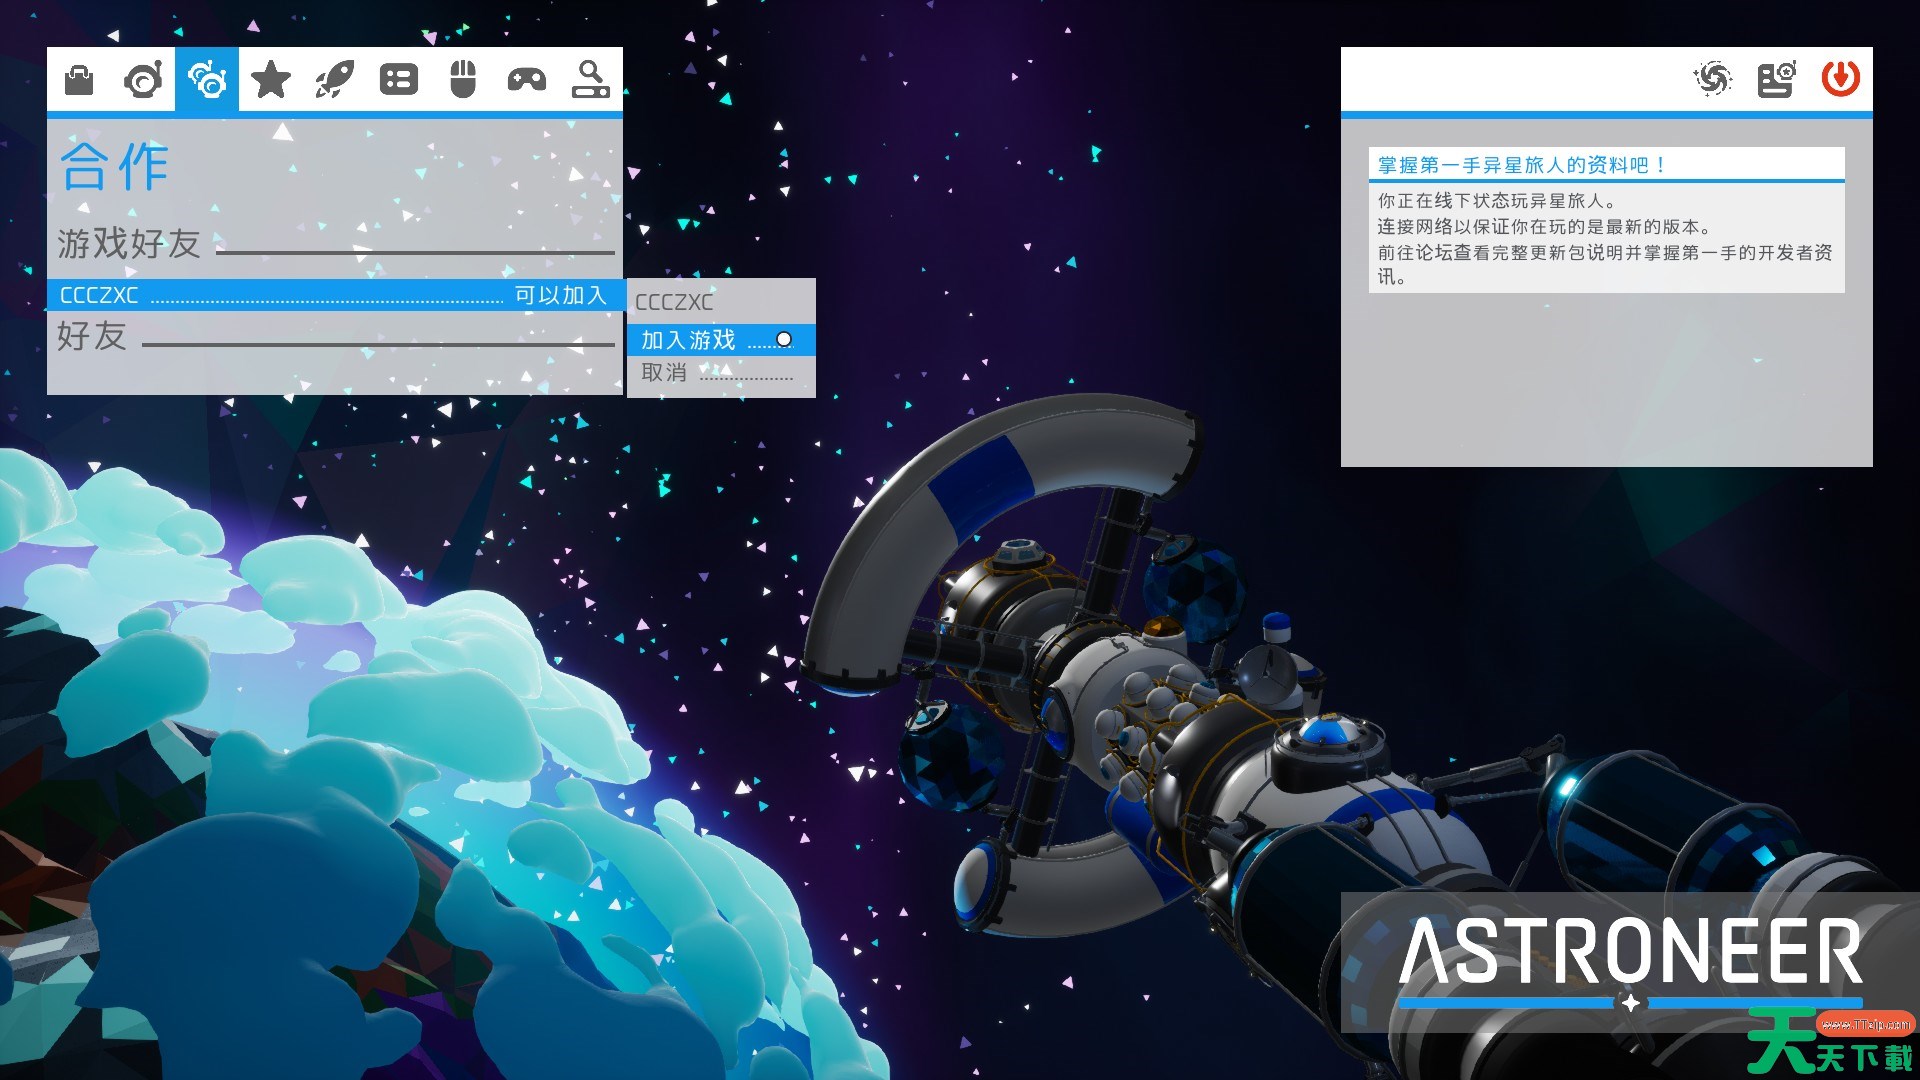
Task: Open the credits panel icon
Action: click(x=1776, y=79)
